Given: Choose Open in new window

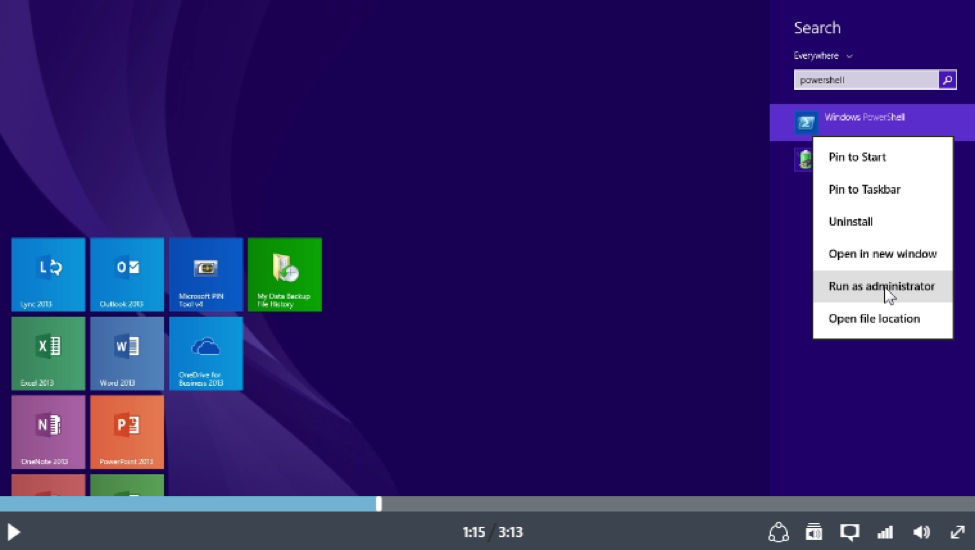Looking at the screenshot, I should pos(882,254).
